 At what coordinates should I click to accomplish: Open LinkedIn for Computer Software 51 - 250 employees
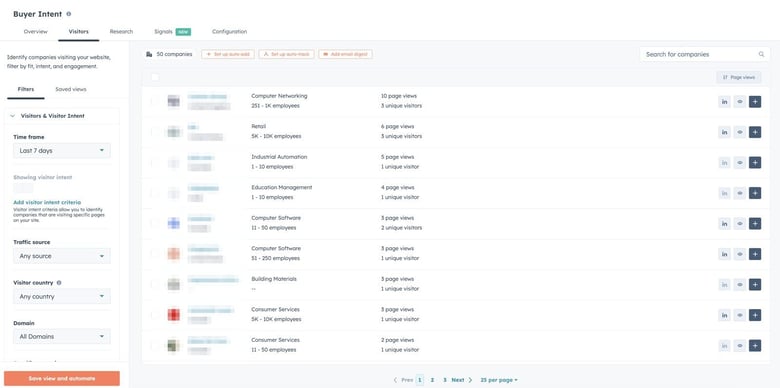(724, 254)
